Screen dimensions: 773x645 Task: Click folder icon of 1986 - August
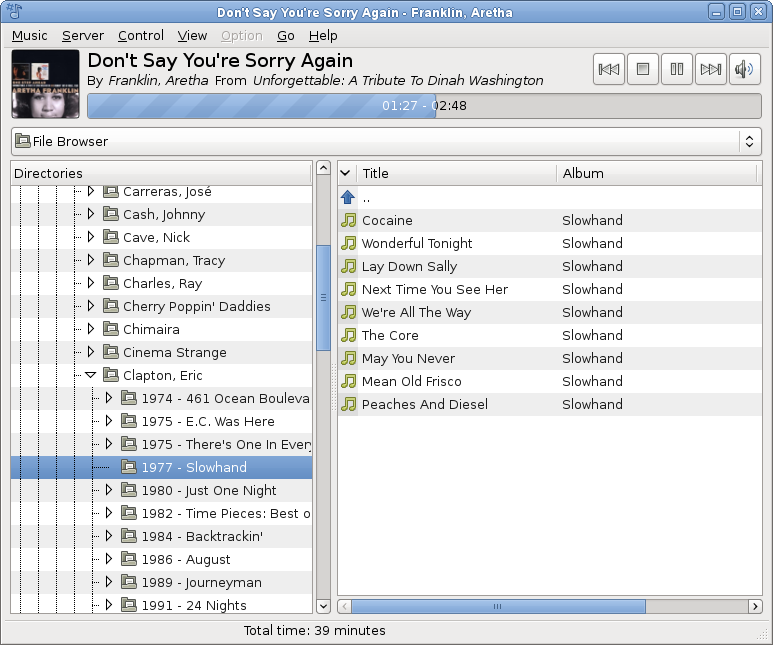click(x=129, y=559)
